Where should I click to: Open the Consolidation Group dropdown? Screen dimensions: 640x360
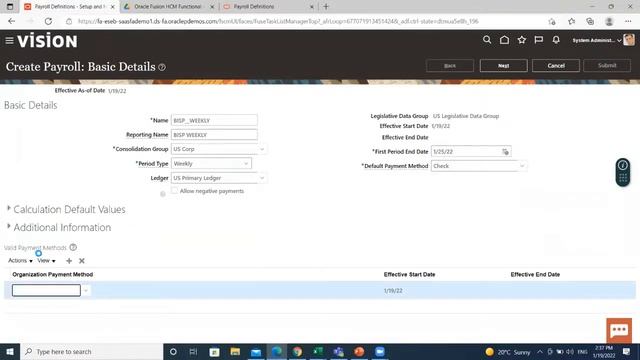coord(262,149)
